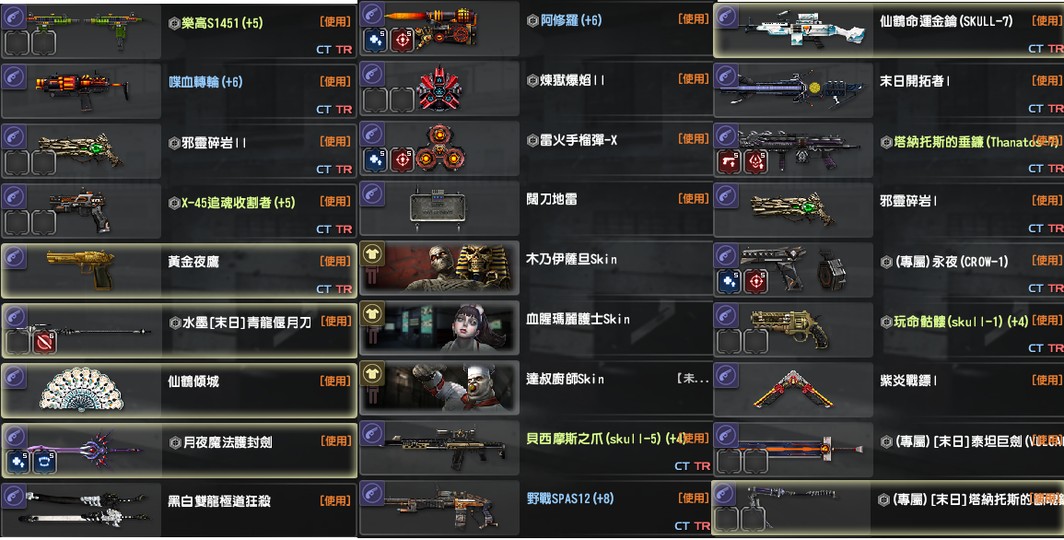
Task: Click 使用 next to 阿修羅 (+6)
Action: pos(694,20)
